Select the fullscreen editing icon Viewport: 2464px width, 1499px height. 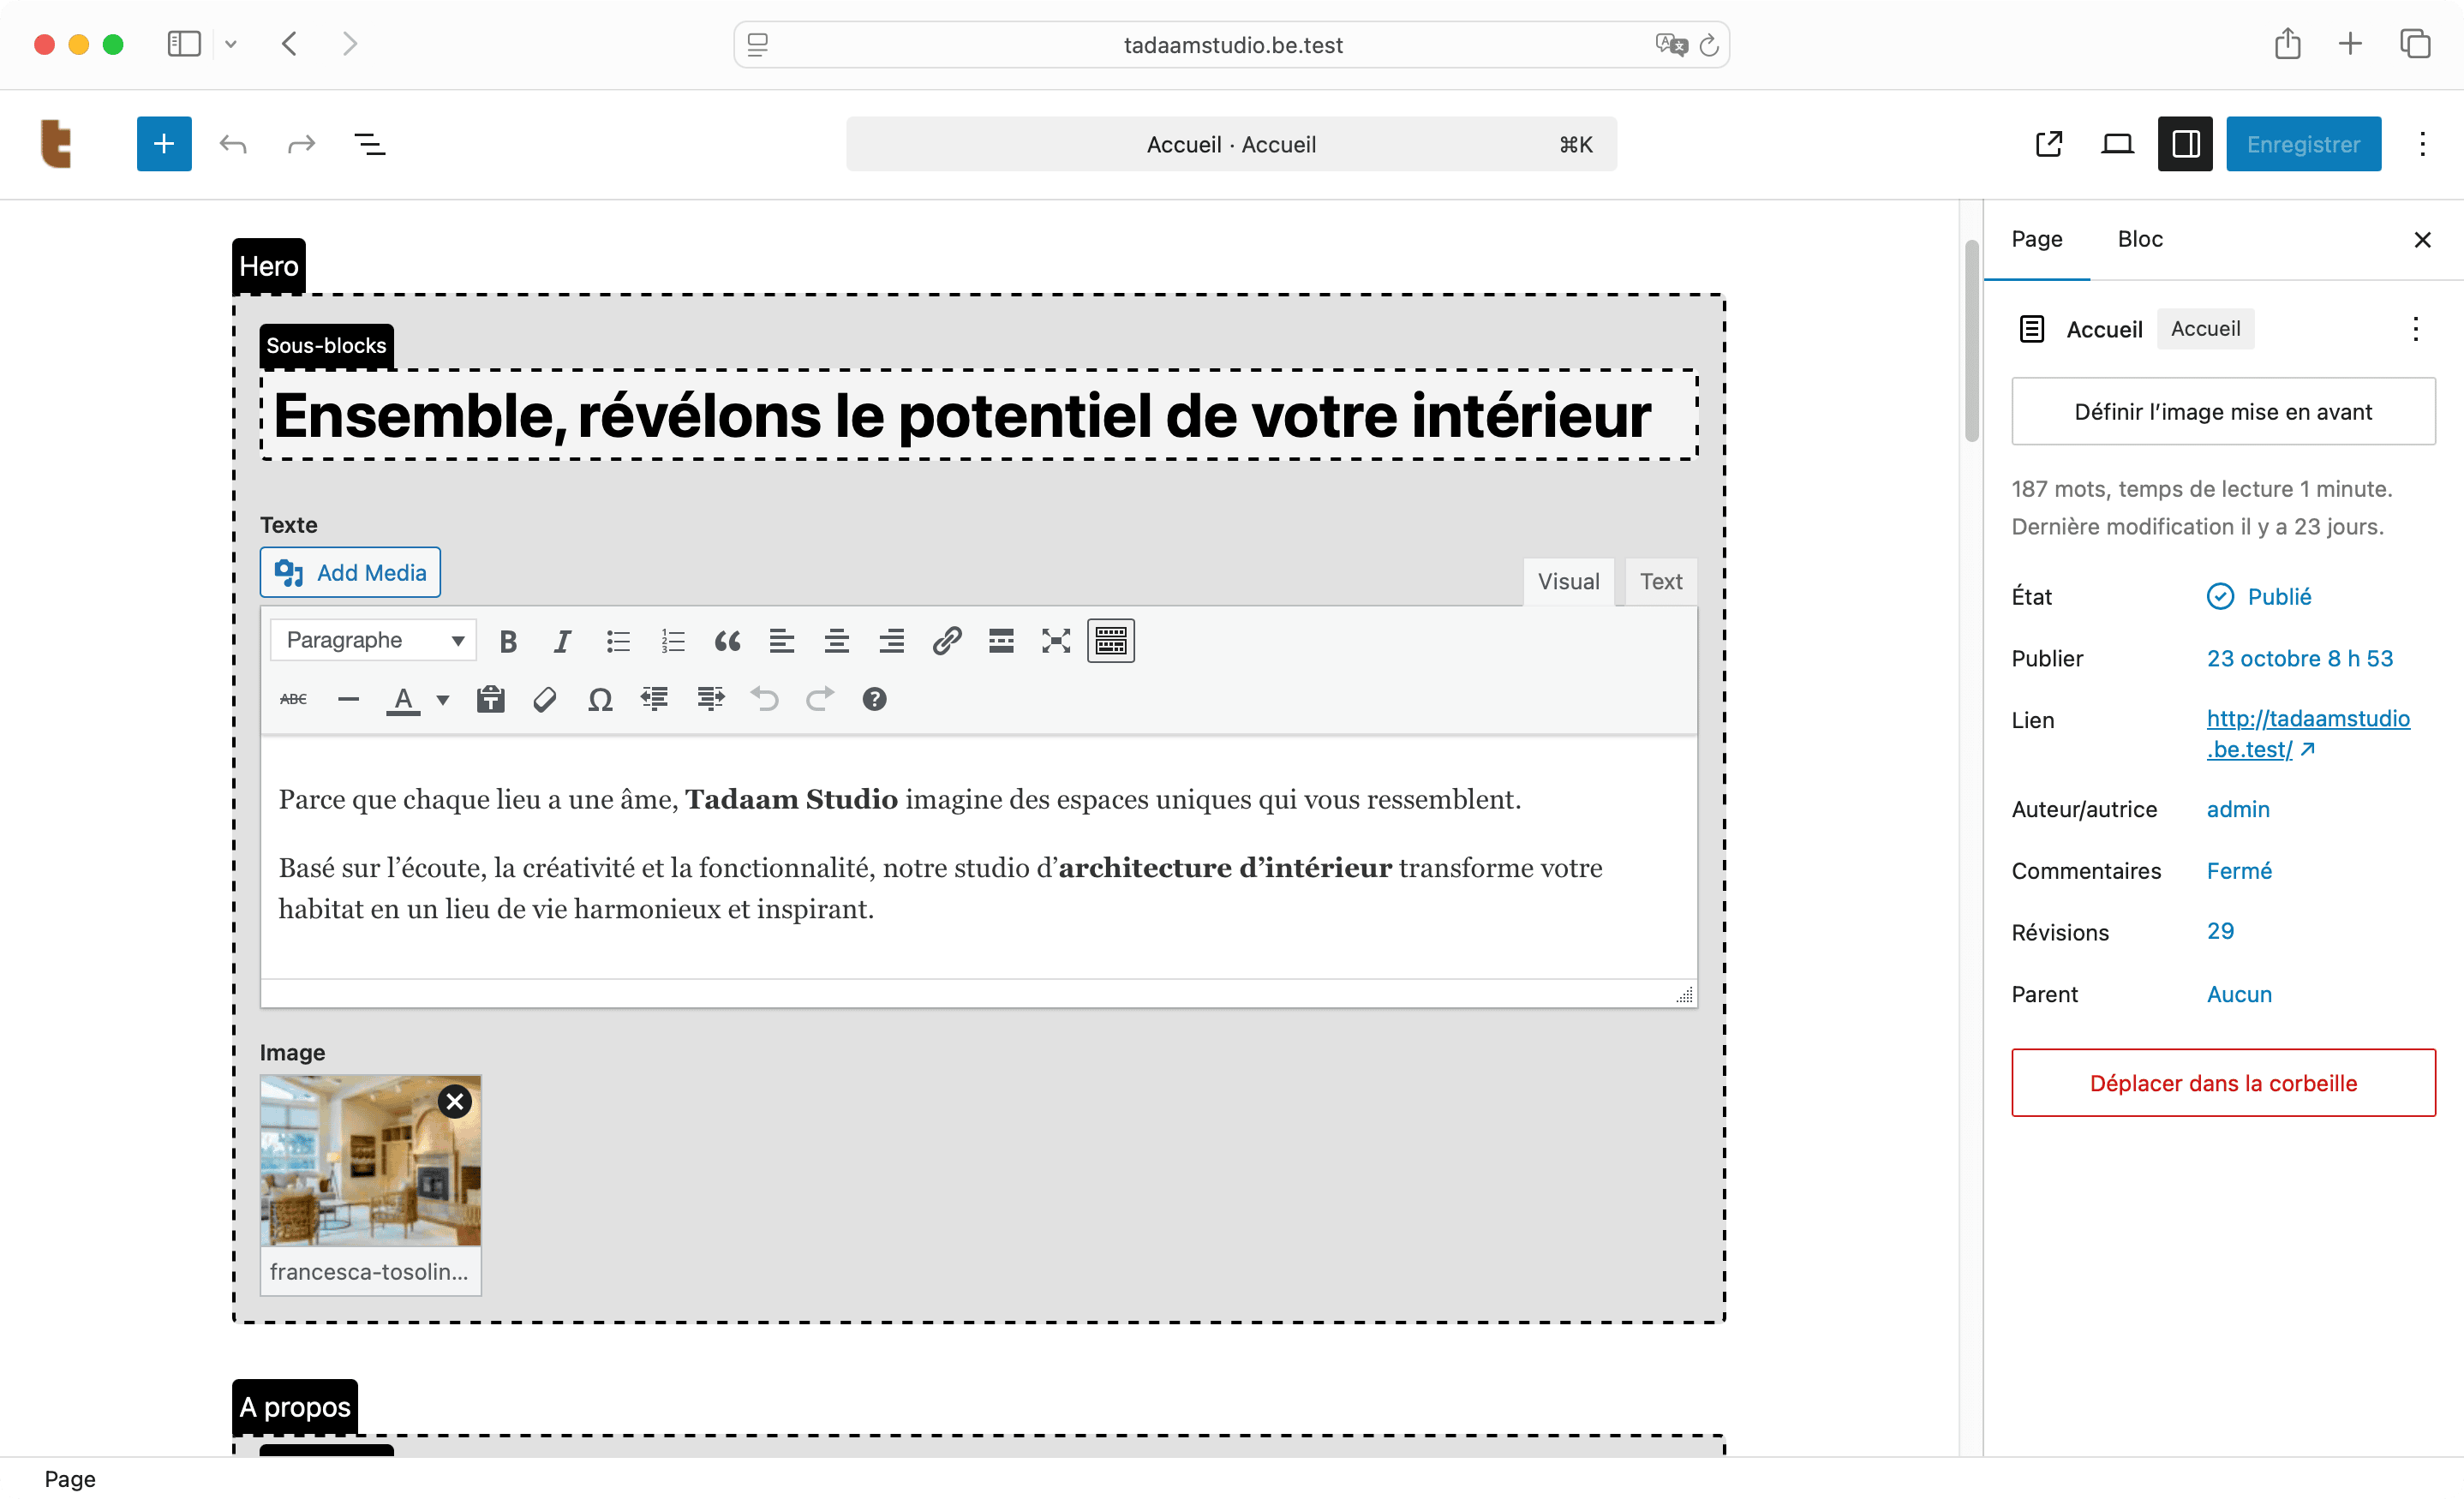pyautogui.click(x=1055, y=641)
